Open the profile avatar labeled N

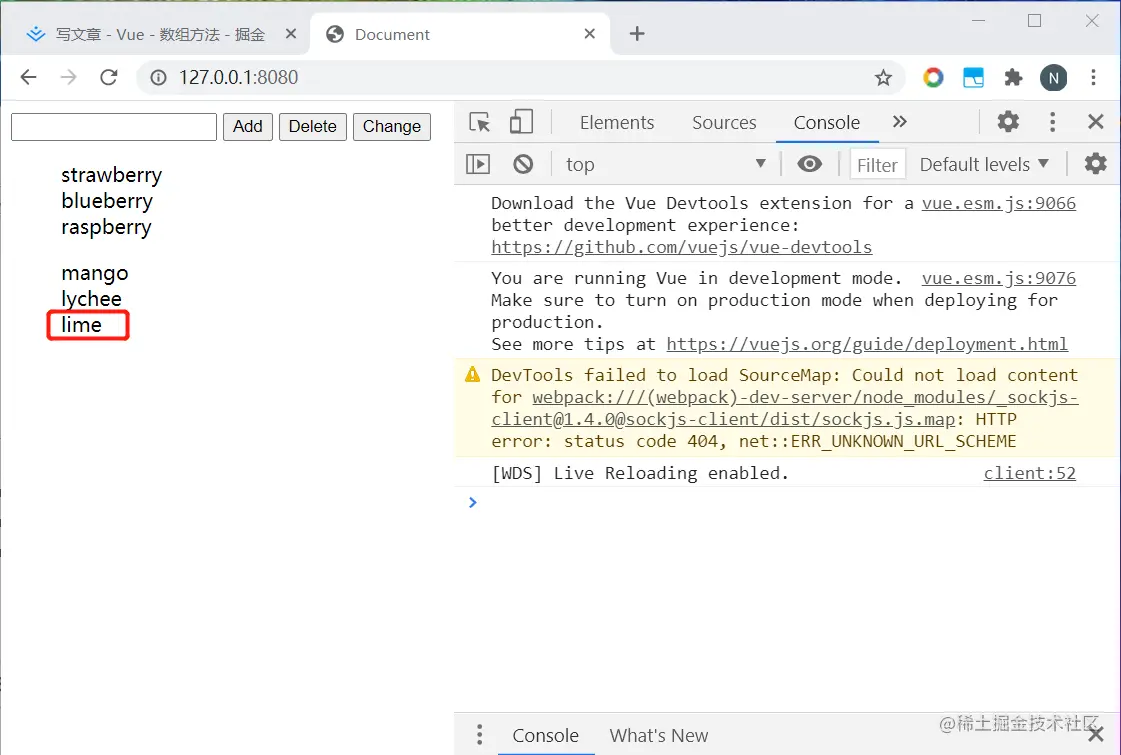tap(1054, 77)
